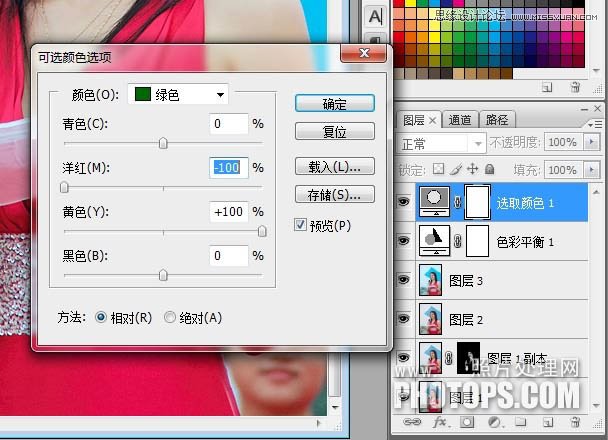Select the 相对(R) method radio button
This screenshot has height=440, width=608.
pos(101,317)
